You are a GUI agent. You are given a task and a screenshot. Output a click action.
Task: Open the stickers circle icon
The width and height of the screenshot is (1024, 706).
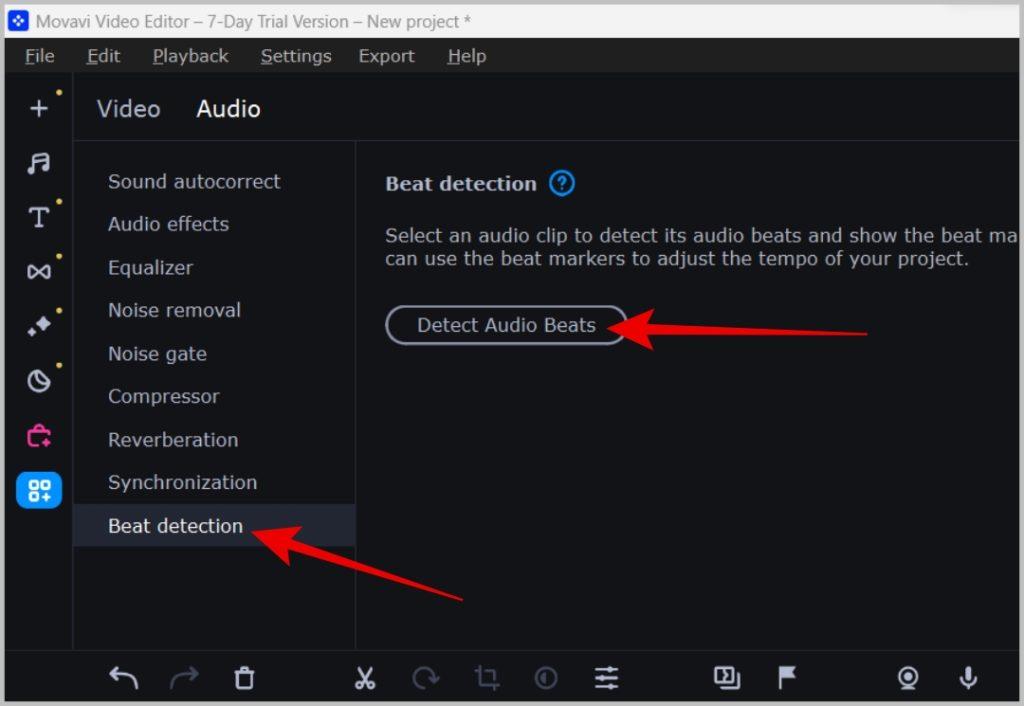[39, 380]
